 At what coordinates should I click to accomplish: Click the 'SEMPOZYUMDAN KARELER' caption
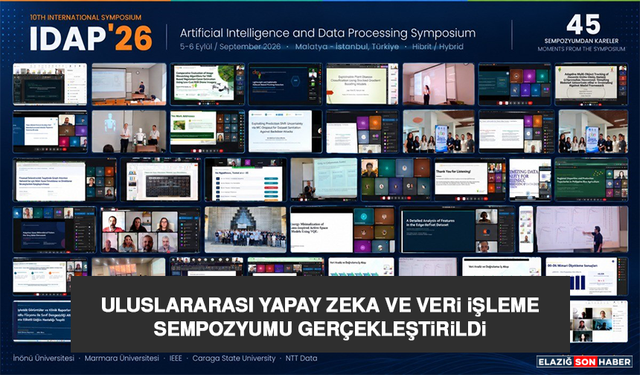coord(581,41)
